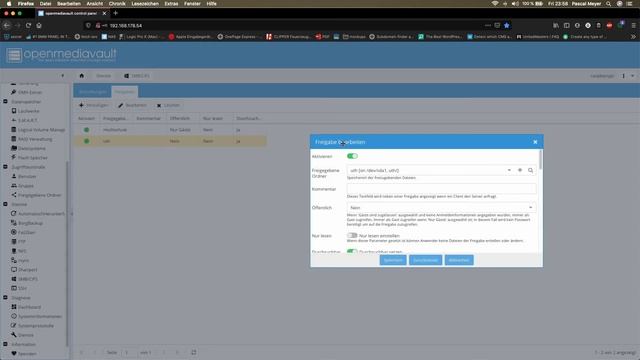
Task: Open SSH in the sidebar
Action: pyautogui.click(x=19, y=288)
